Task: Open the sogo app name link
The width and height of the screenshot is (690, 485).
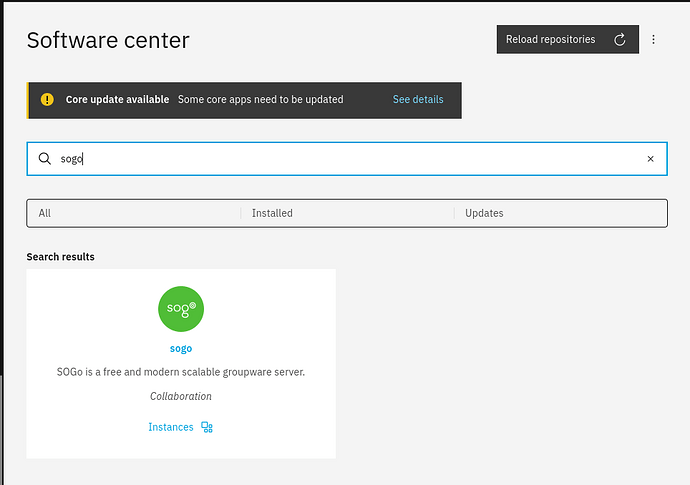Action: click(181, 349)
